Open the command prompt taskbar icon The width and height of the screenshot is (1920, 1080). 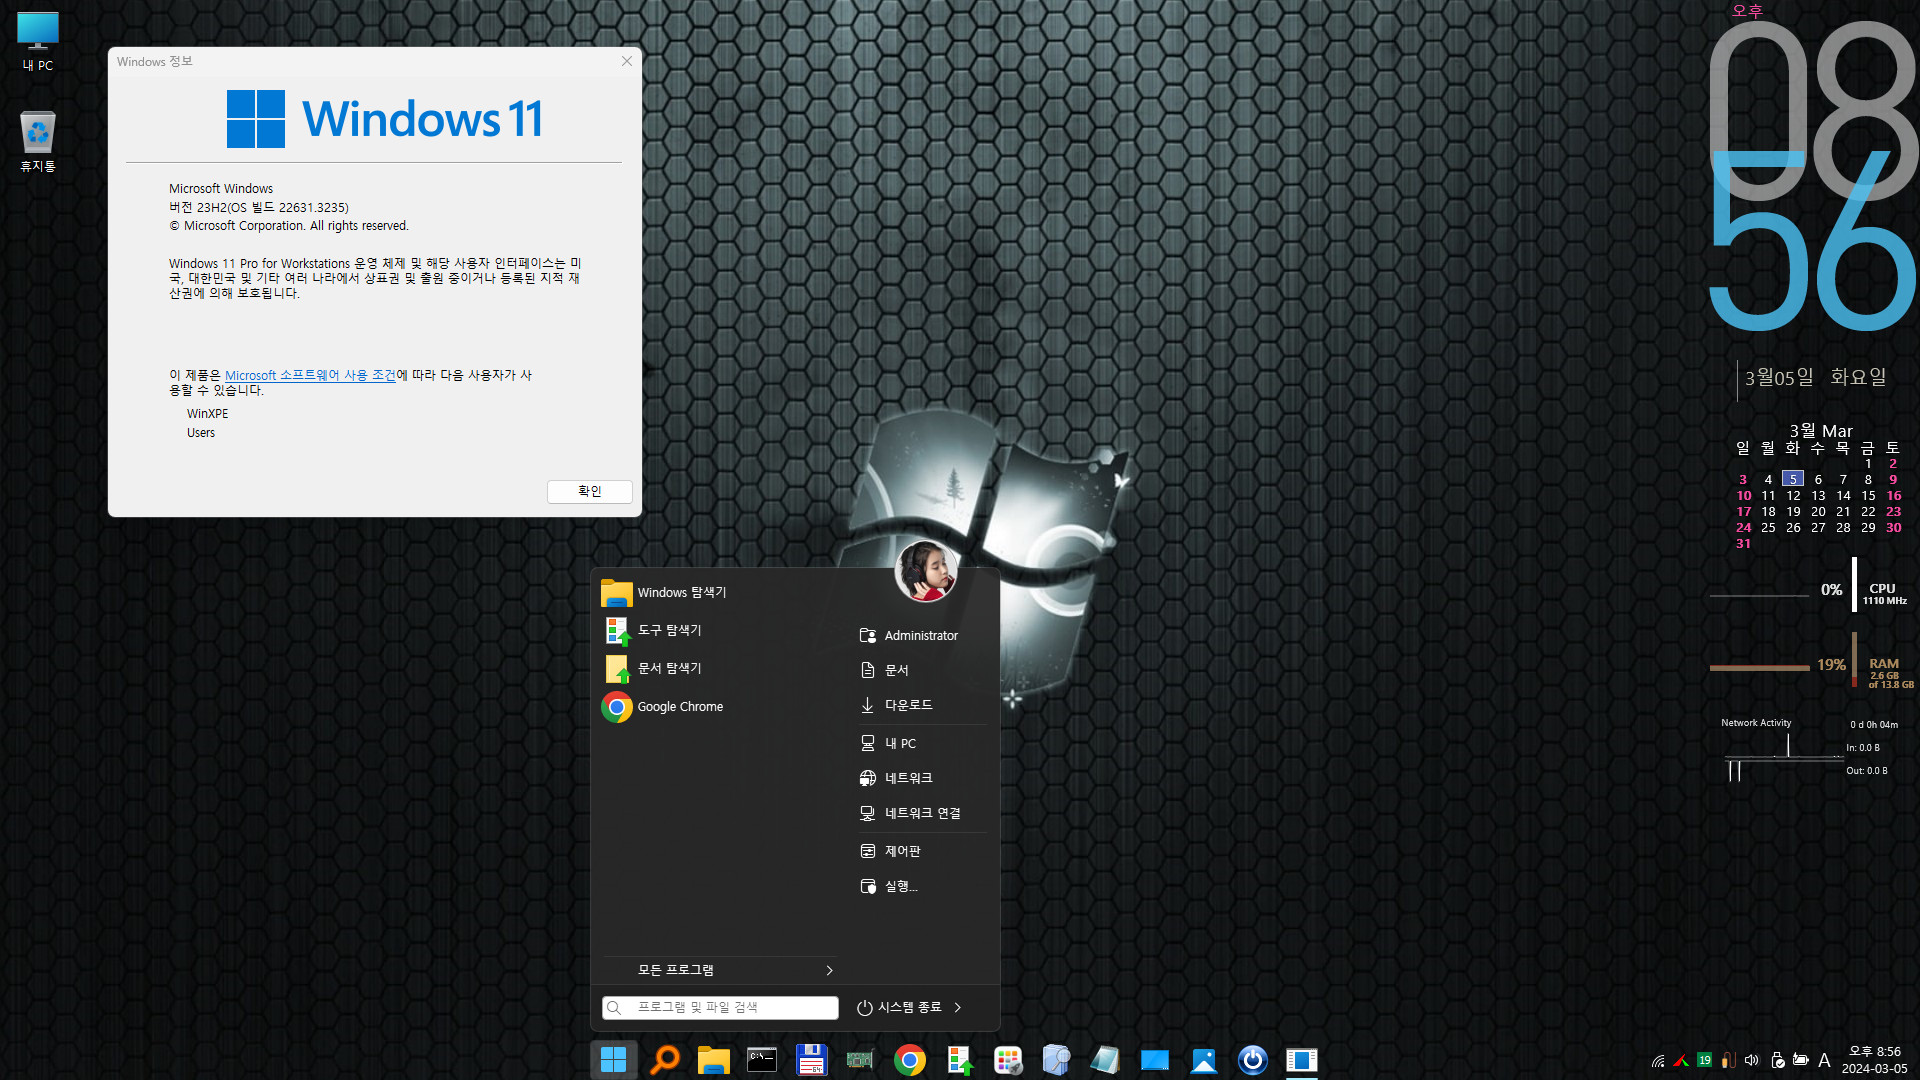(762, 1059)
